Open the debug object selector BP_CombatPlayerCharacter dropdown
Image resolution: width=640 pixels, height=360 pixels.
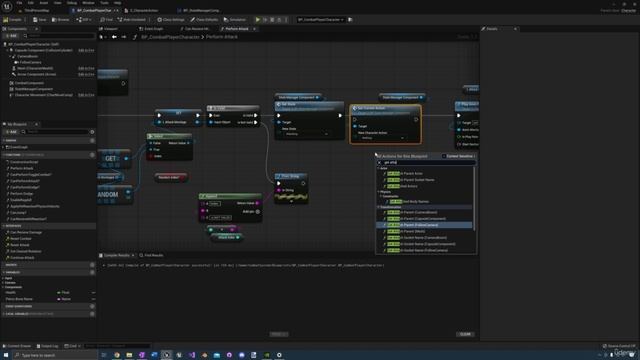(x=320, y=20)
